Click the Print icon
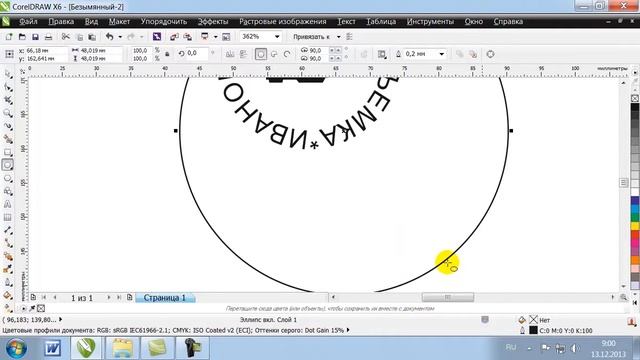640x360 pixels. coord(49,37)
